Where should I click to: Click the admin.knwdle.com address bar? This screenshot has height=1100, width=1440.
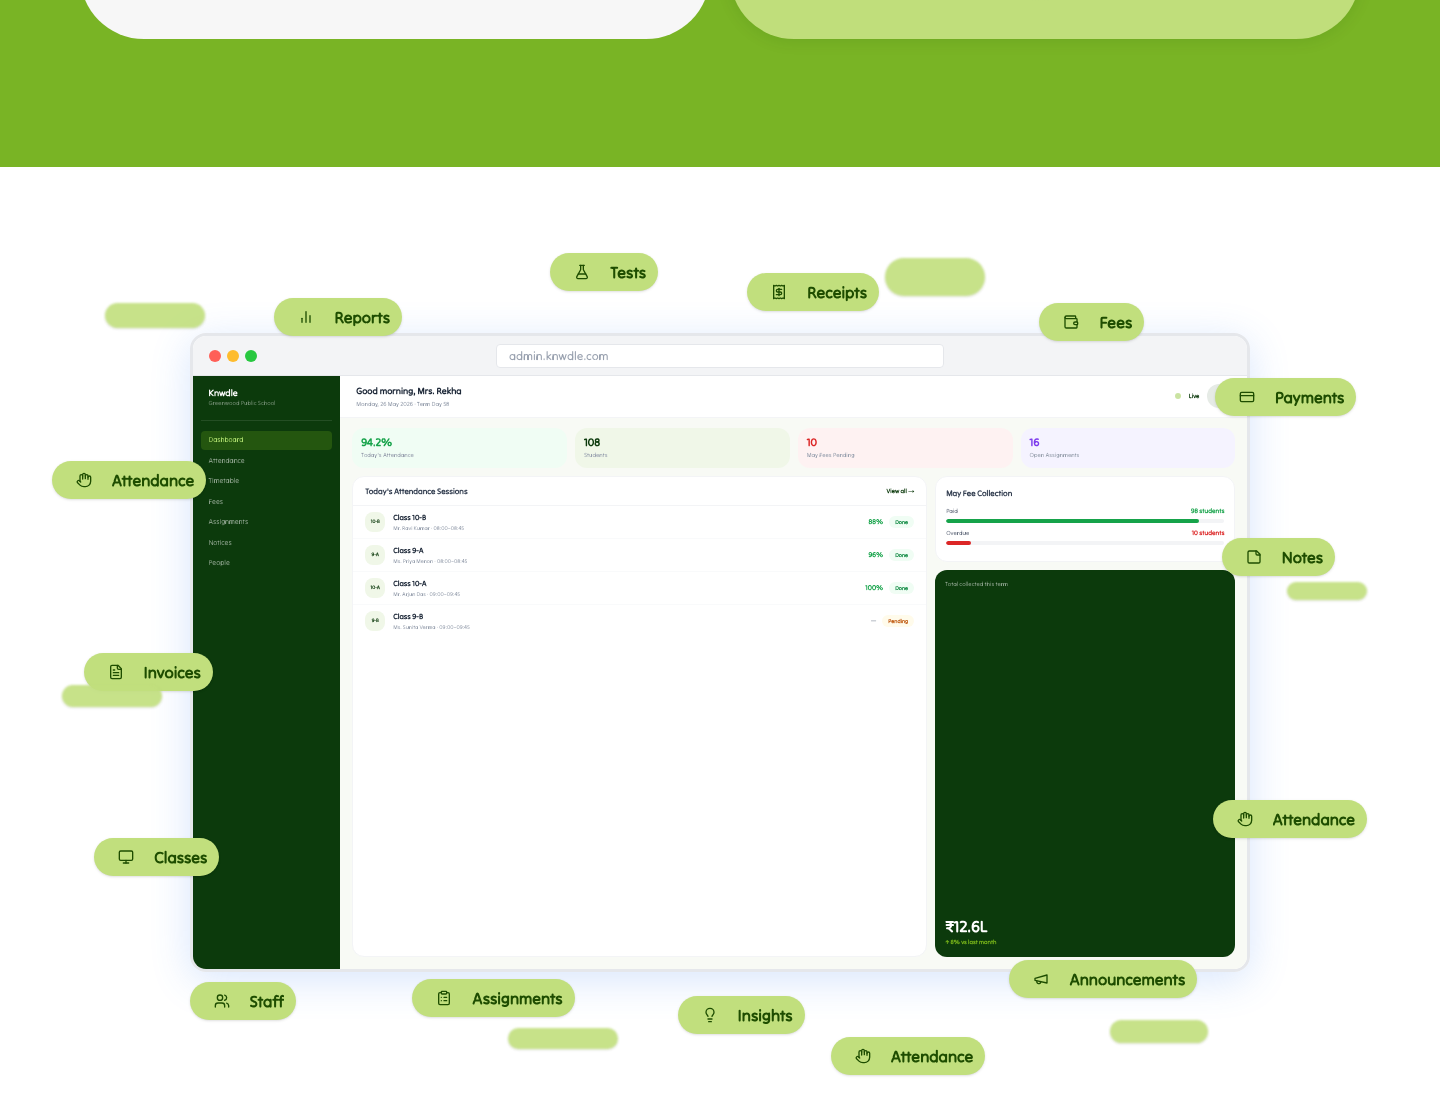pos(720,356)
